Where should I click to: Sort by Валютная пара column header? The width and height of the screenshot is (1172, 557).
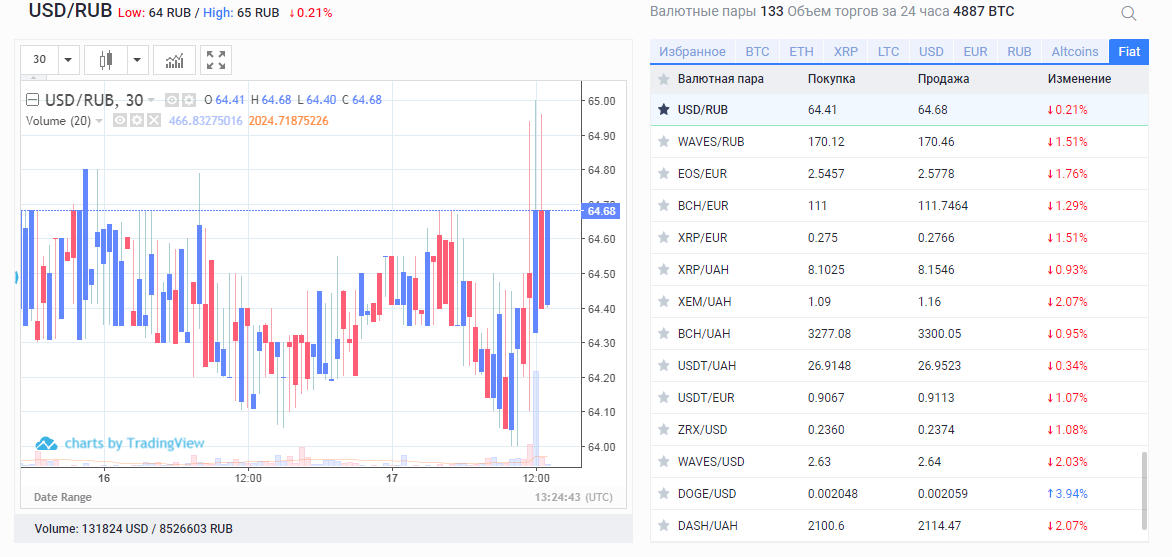pyautogui.click(x=721, y=79)
